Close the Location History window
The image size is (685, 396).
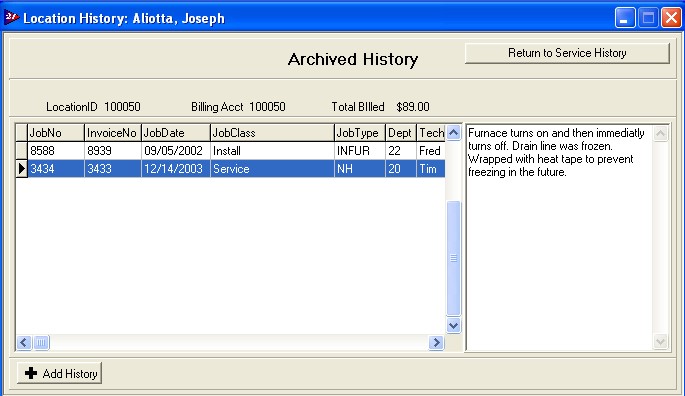(x=671, y=18)
